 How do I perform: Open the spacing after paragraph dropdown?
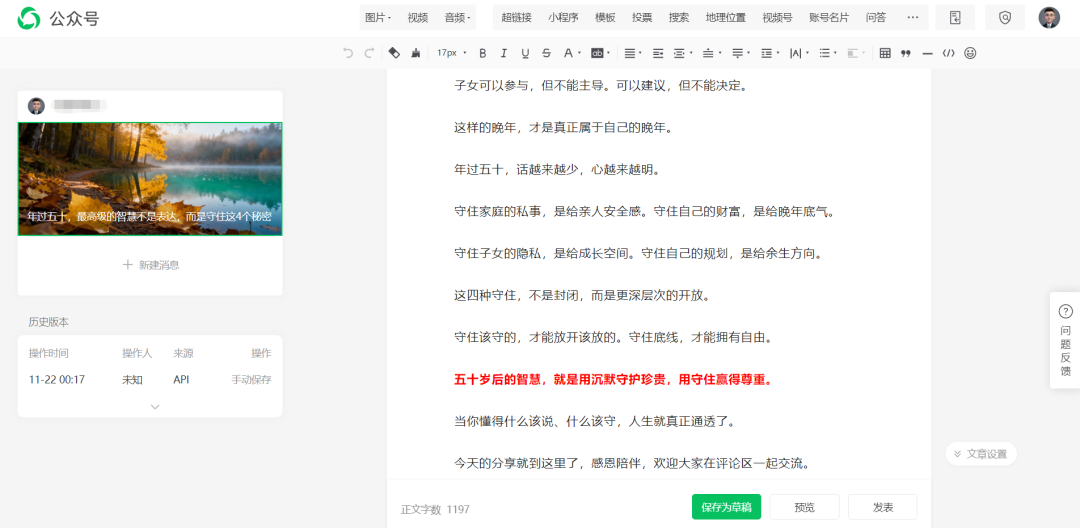(740, 53)
